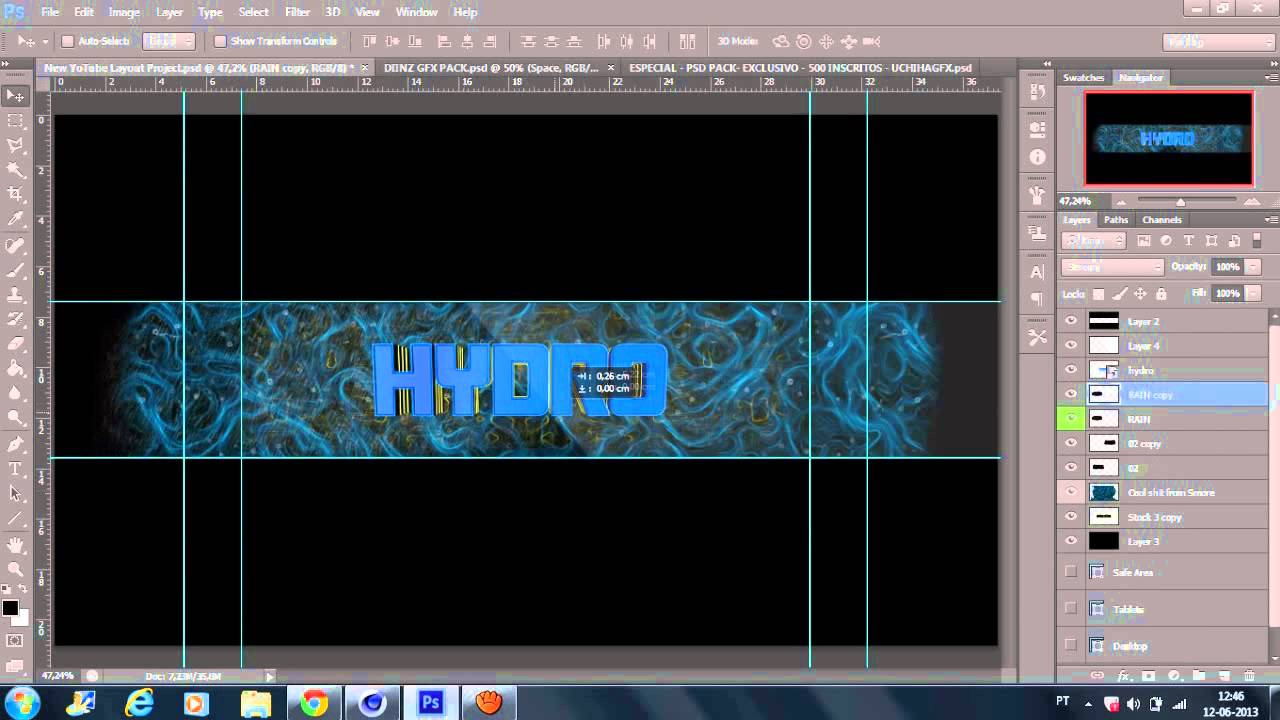Select the Eyedropper tool
The image size is (1280, 720).
pos(15,219)
